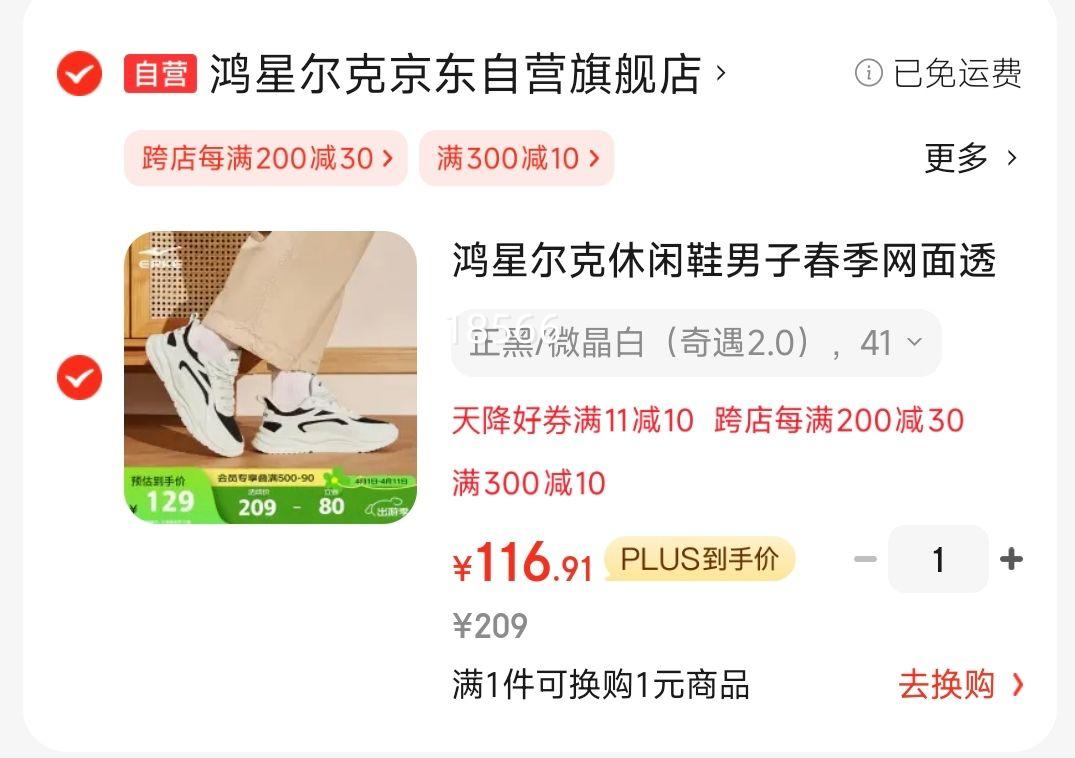Image resolution: width=1075 pixels, height=758 pixels.
Task: Click the dropdown chevron after size 41
Action: click(x=914, y=341)
